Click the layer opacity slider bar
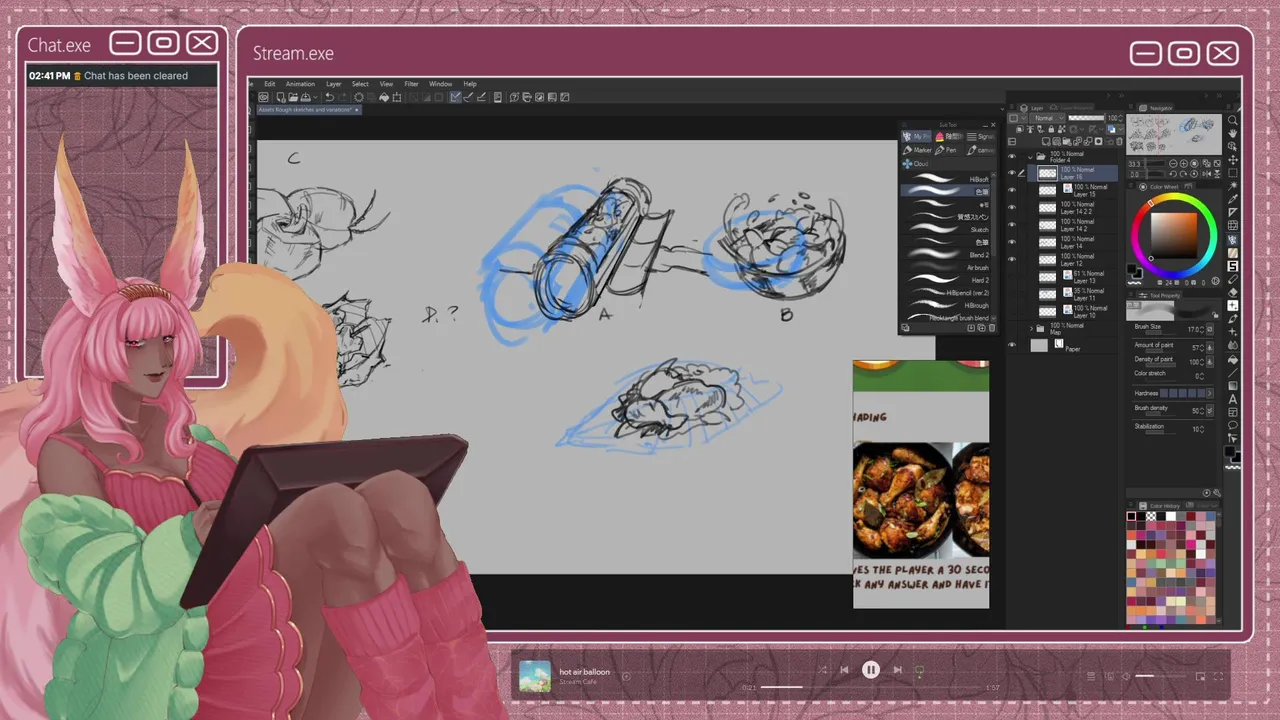The width and height of the screenshot is (1280, 720). pos(1087,117)
